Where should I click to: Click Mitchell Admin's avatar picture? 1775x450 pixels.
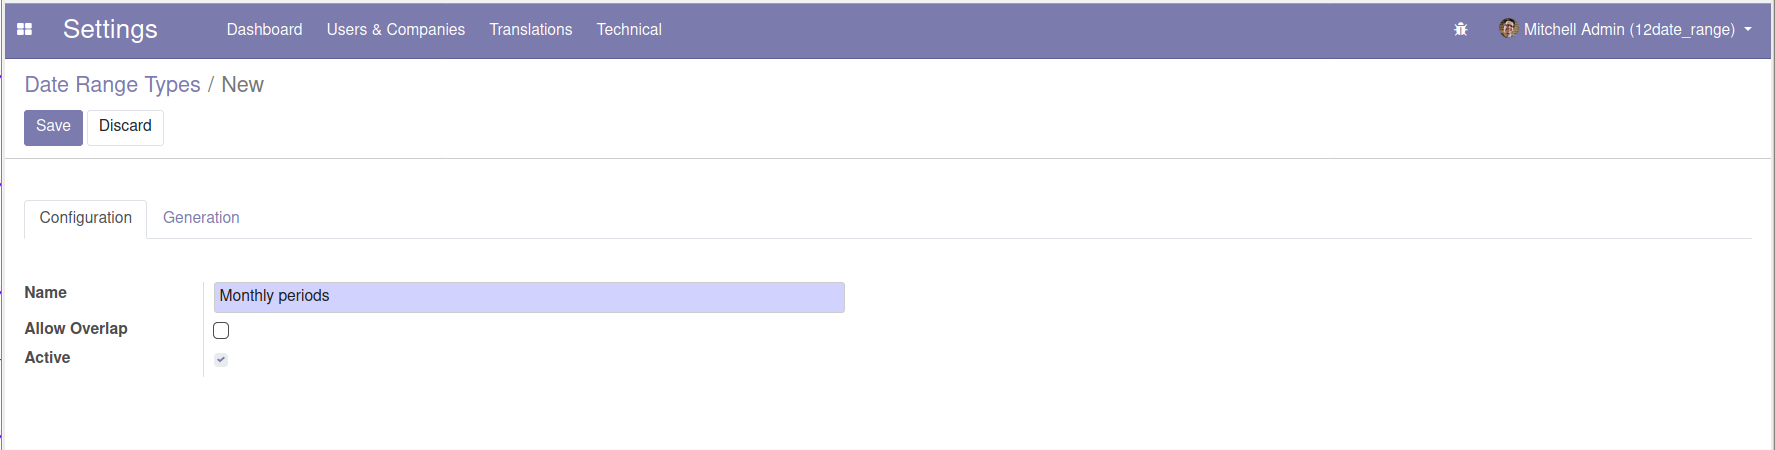tap(1508, 29)
